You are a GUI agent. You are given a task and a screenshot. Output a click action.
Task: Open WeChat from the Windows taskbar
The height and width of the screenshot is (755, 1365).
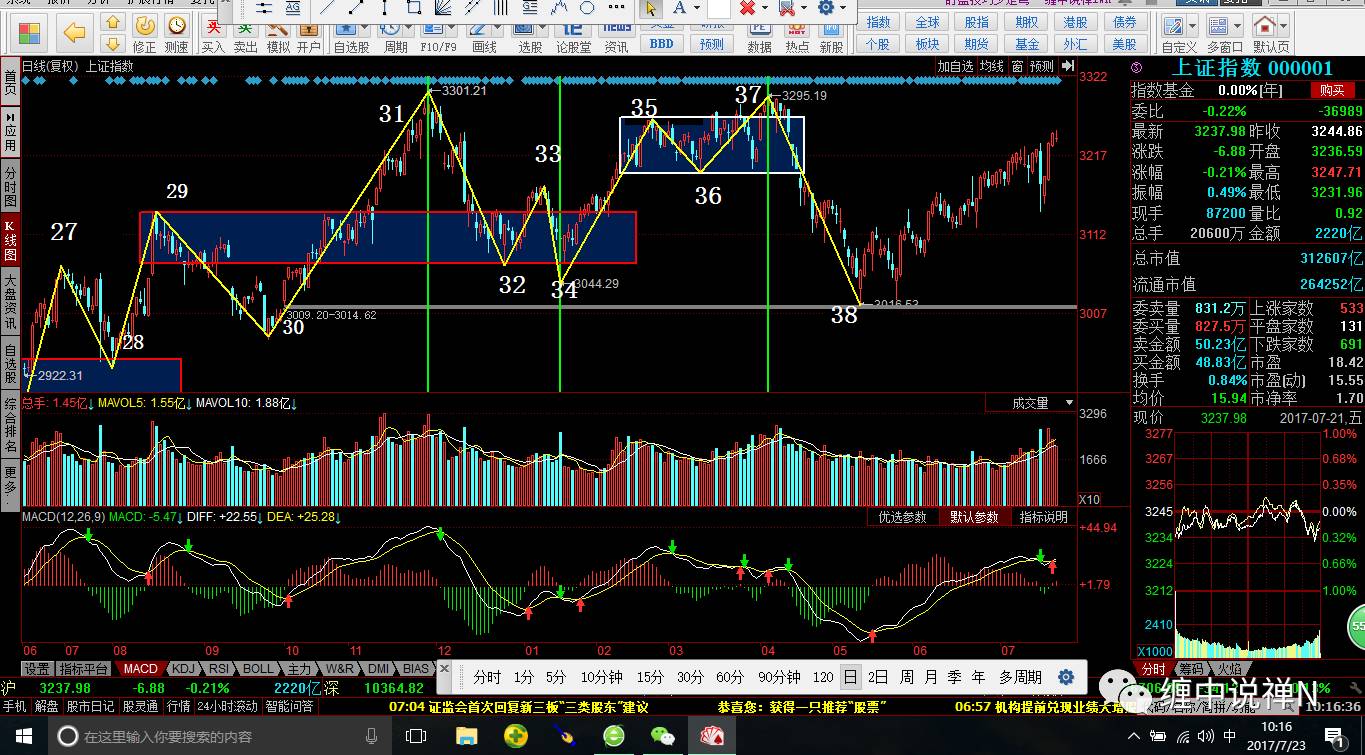coord(662,737)
